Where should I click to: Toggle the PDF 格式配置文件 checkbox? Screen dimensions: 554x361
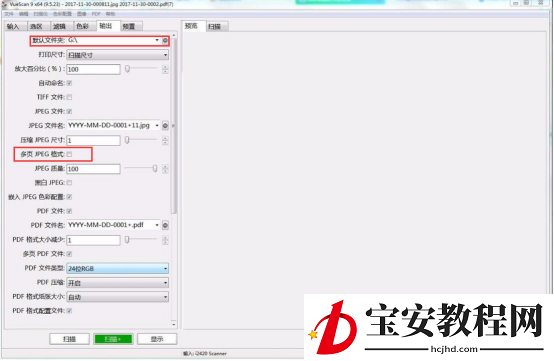[x=69, y=311]
